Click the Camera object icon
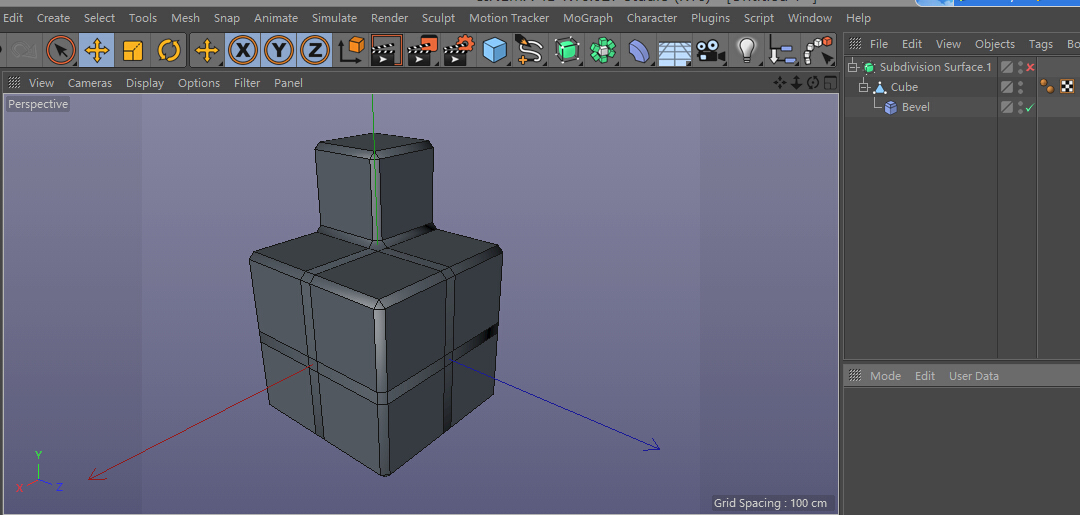 click(x=709, y=50)
